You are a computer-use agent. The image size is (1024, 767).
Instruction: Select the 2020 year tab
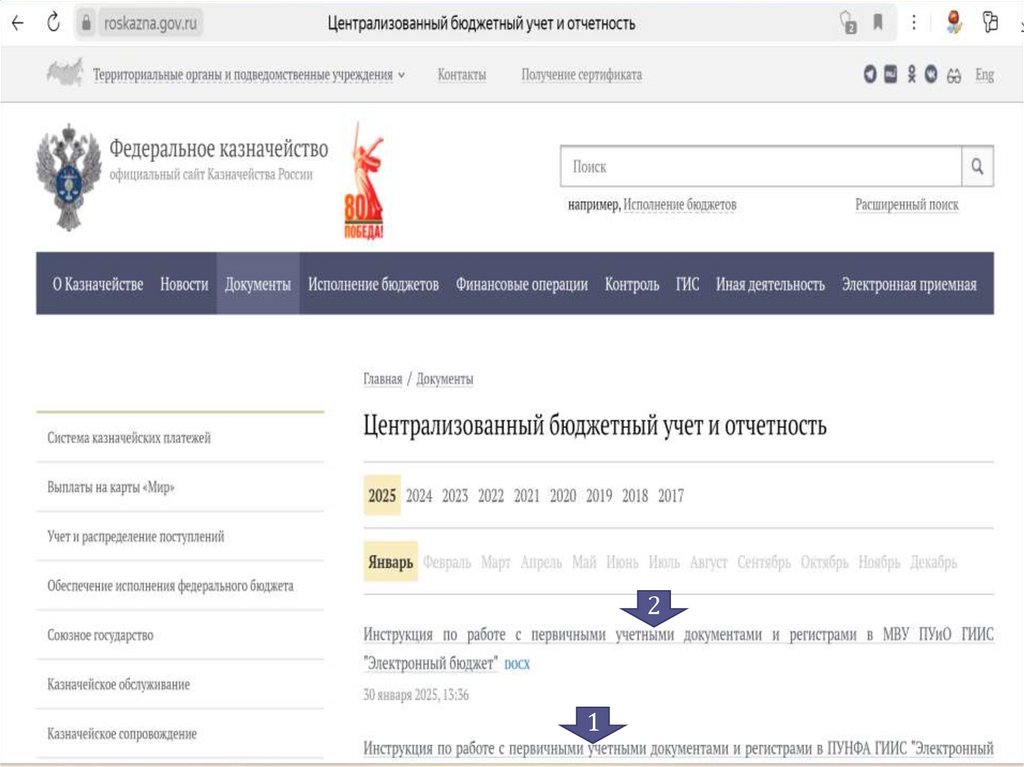pos(563,496)
